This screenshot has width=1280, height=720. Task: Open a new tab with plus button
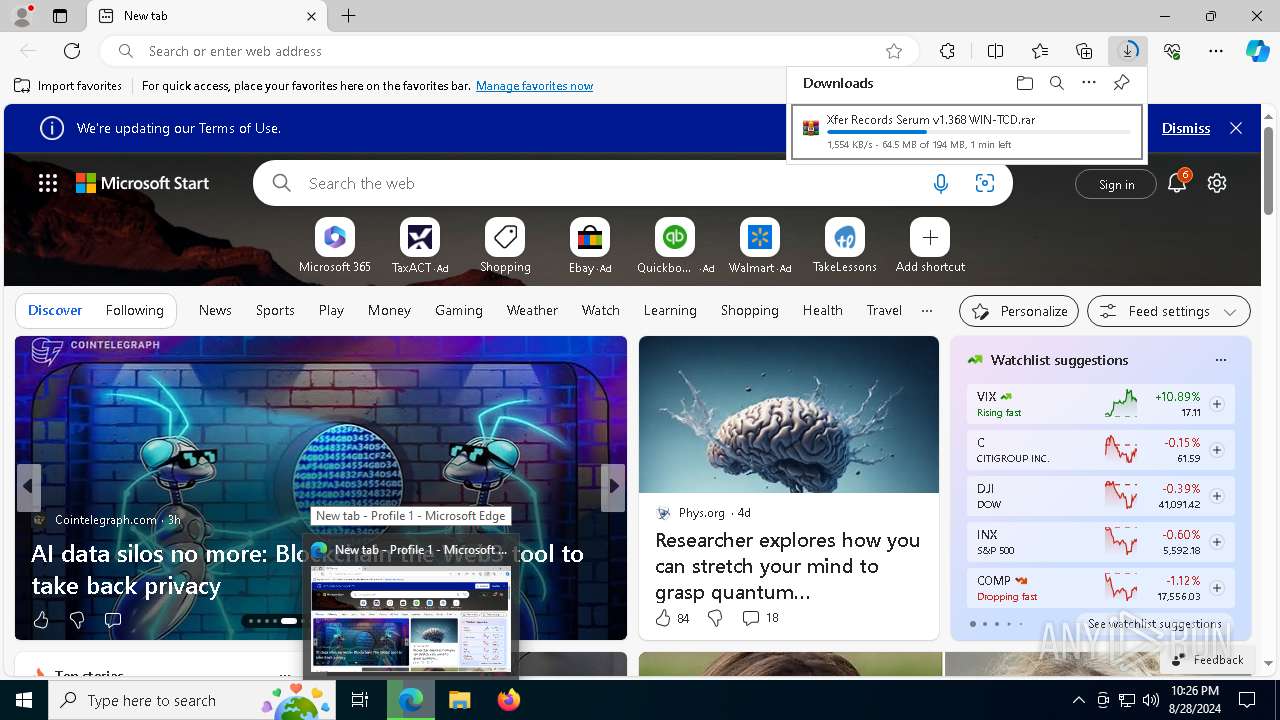(348, 16)
